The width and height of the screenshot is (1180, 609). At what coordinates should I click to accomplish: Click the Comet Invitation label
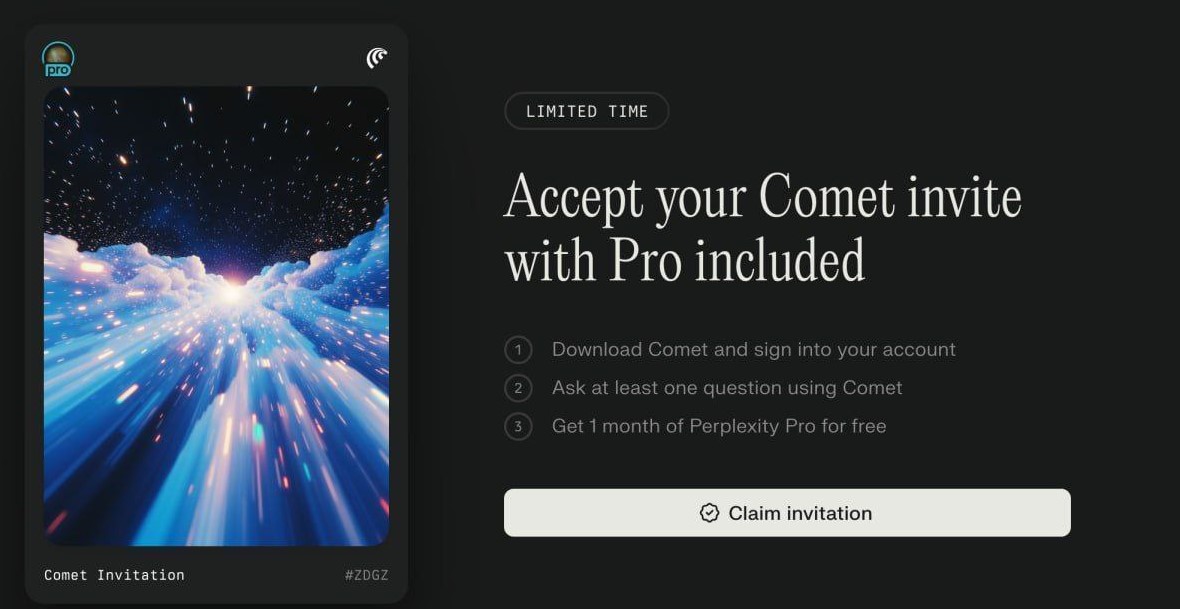114,575
